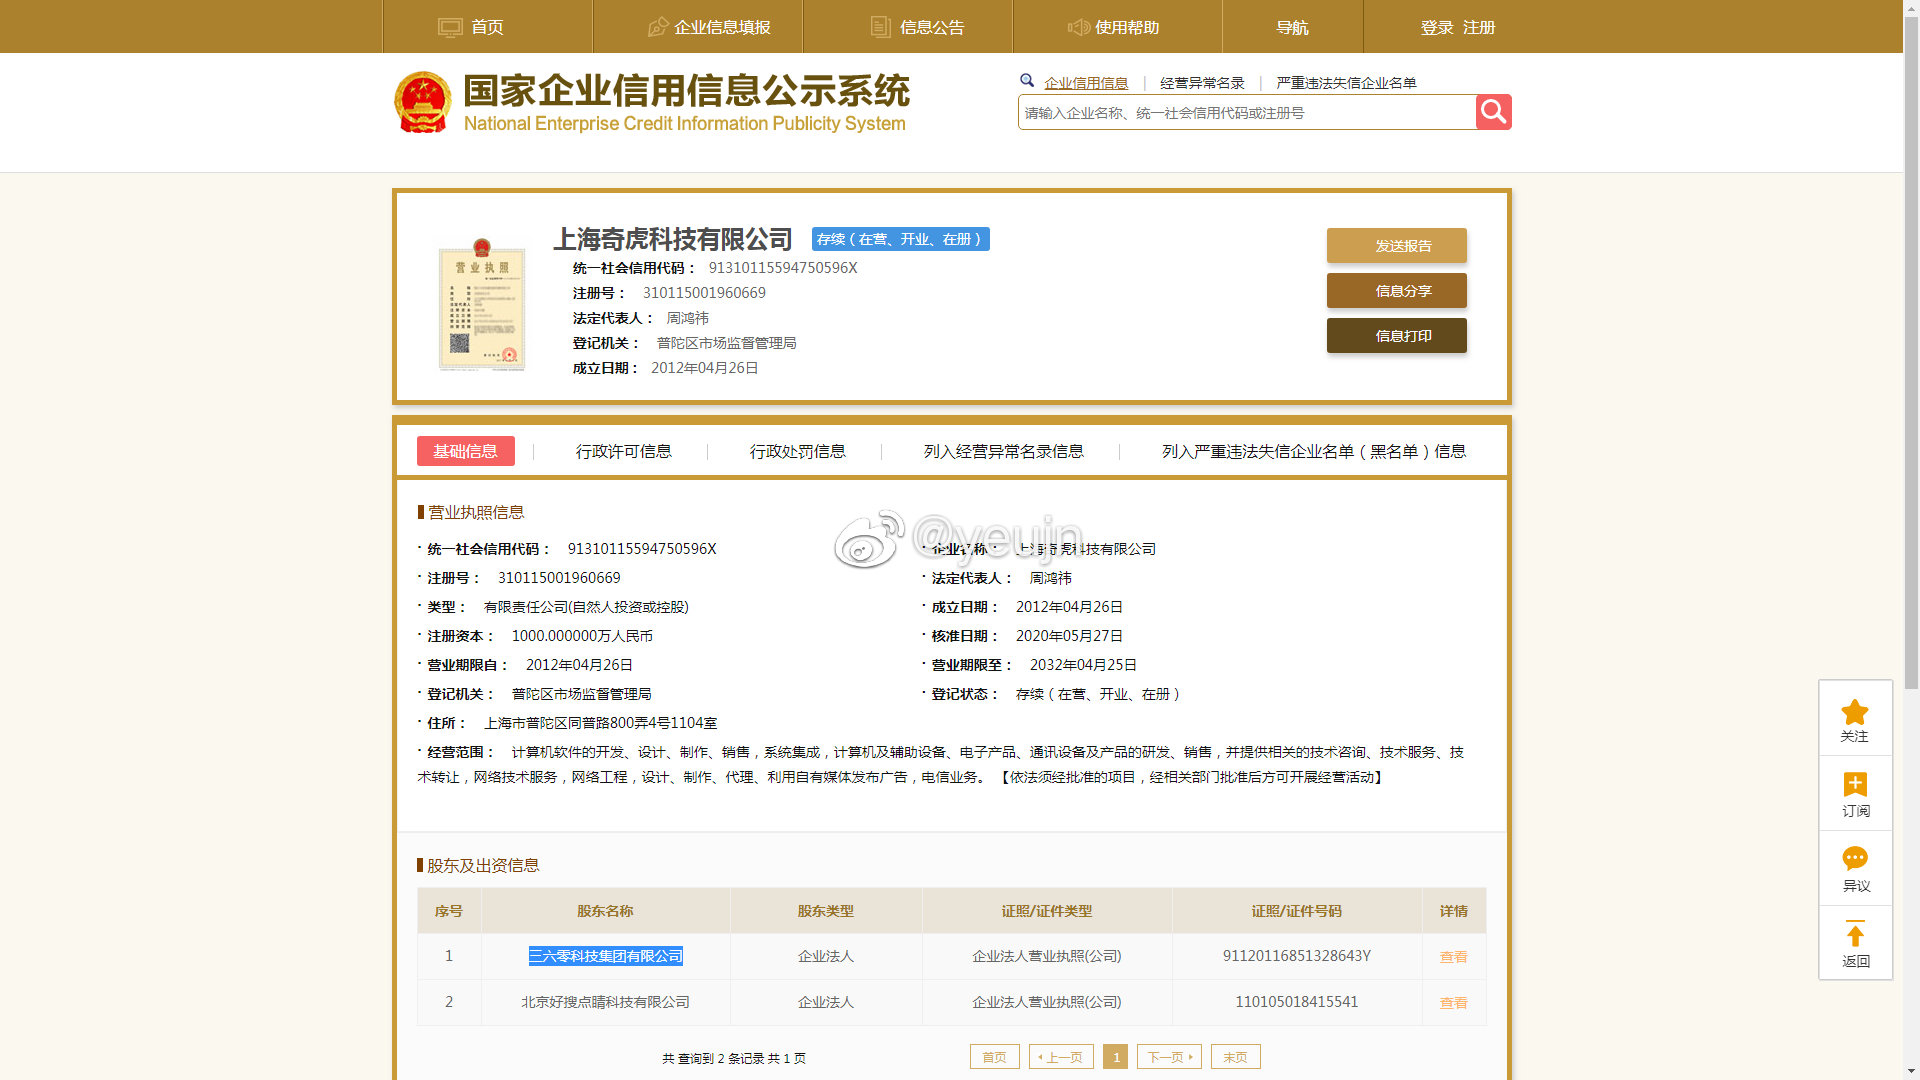Screen dimensions: 1920x1080
Task: Switch to the 列入严重违法失信企业名单（黑名单）信息 tab
Action: (1314, 451)
